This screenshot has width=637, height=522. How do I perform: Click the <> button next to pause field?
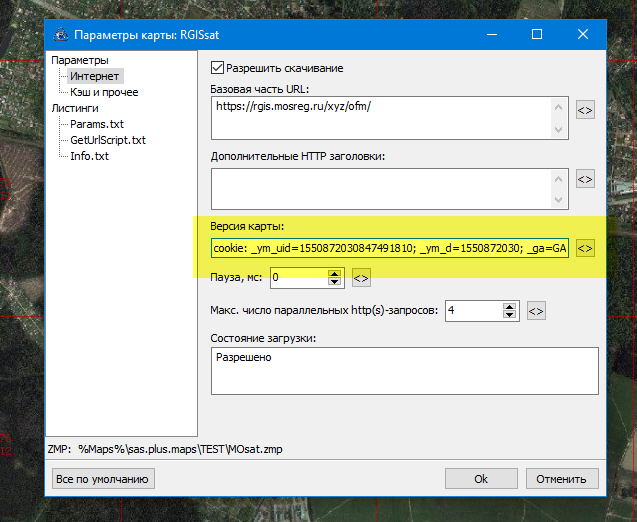click(x=361, y=277)
